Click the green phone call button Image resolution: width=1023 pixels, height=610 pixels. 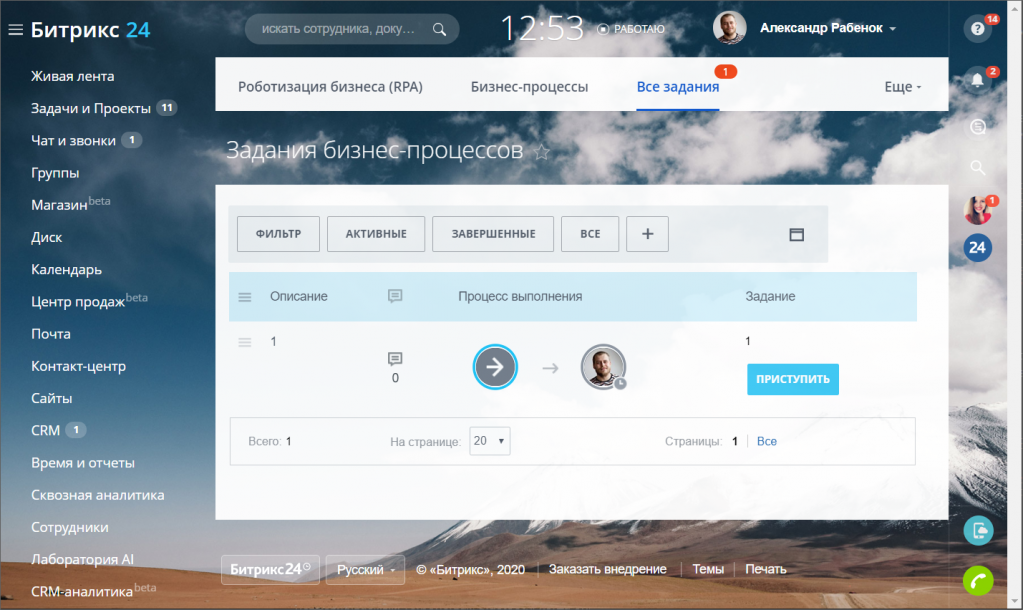[x=977, y=580]
